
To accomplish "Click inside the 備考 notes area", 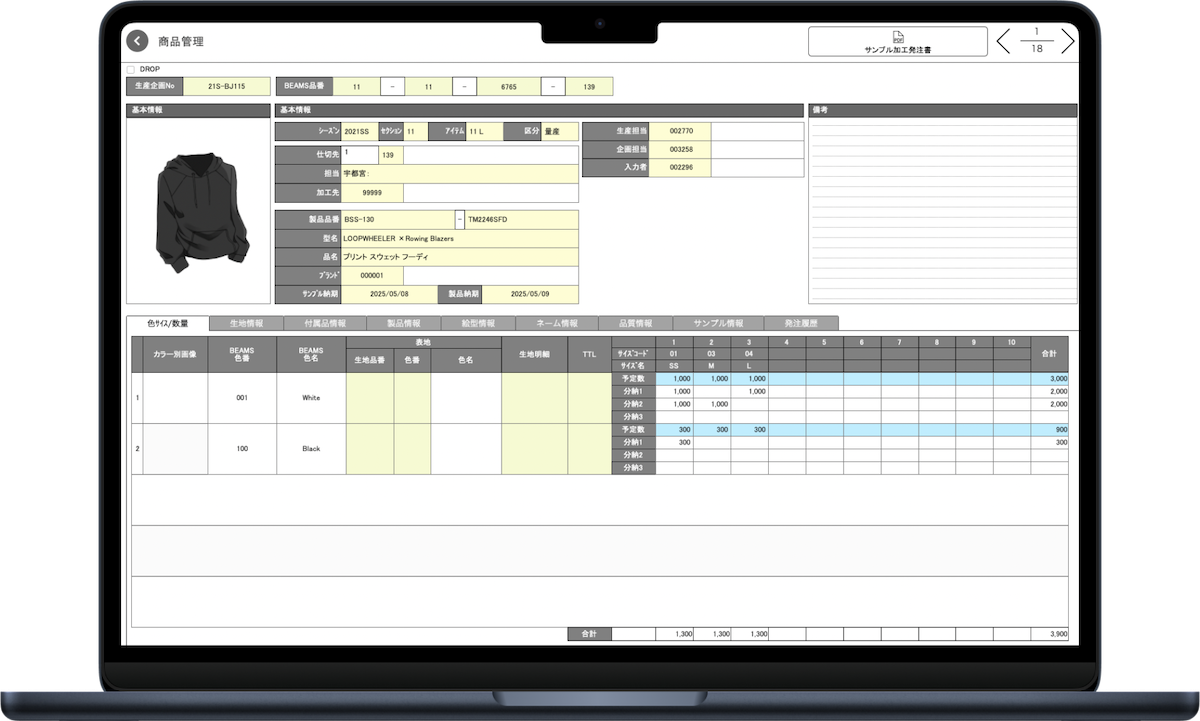I will point(942,210).
